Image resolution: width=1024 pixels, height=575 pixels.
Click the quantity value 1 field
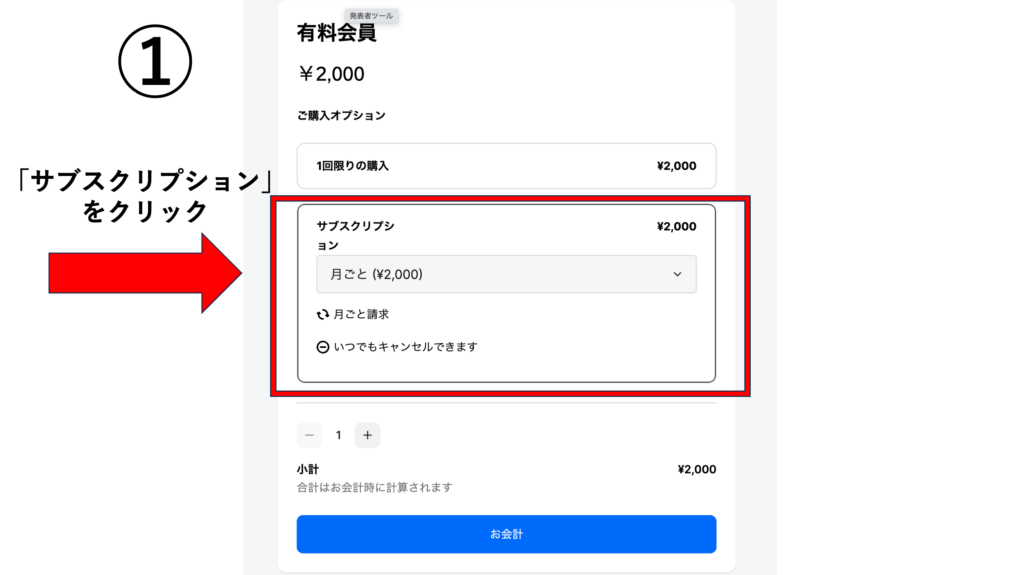point(338,435)
